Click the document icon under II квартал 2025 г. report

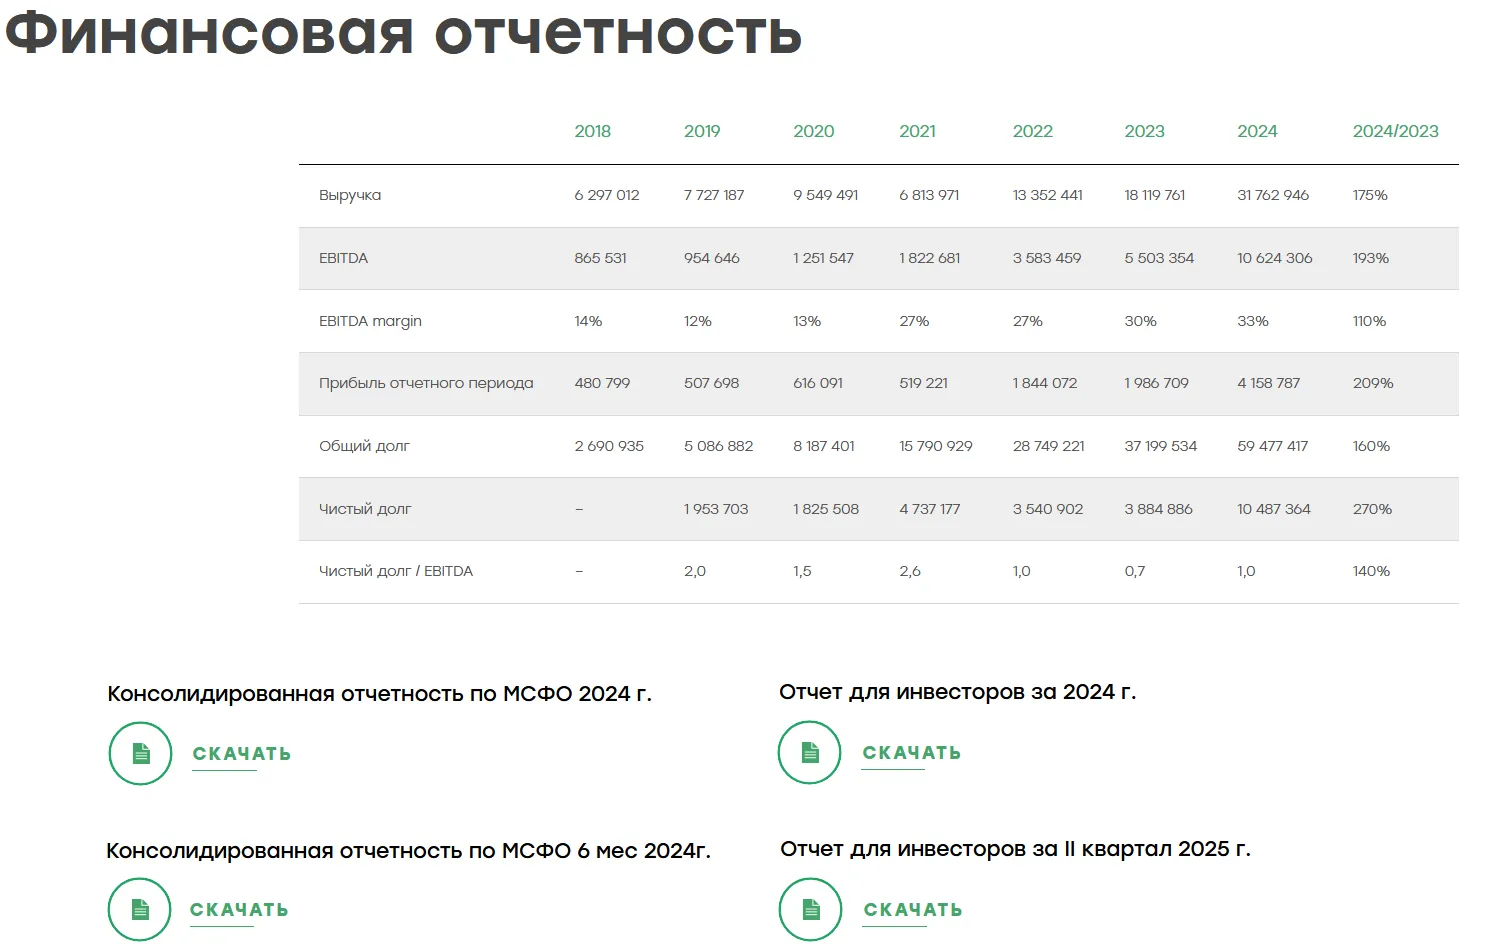tap(811, 909)
